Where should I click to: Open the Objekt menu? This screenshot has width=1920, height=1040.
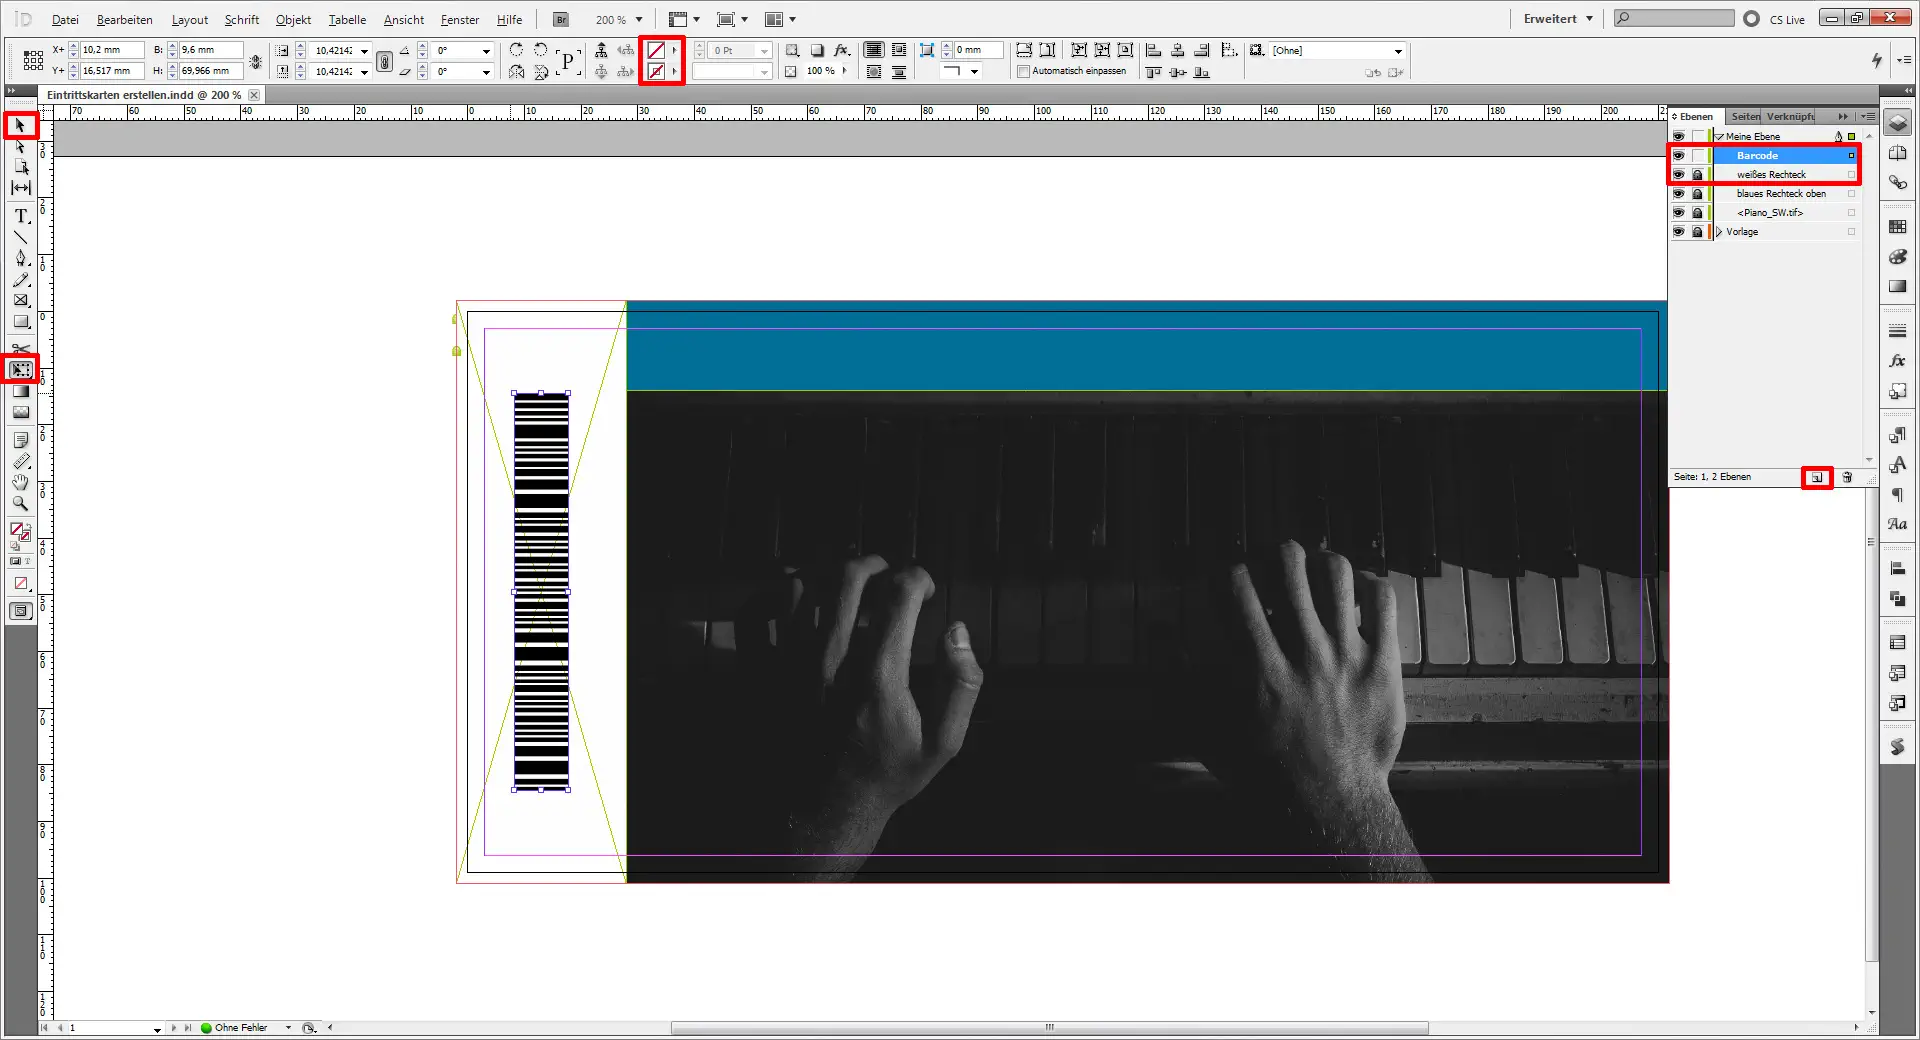(292, 19)
